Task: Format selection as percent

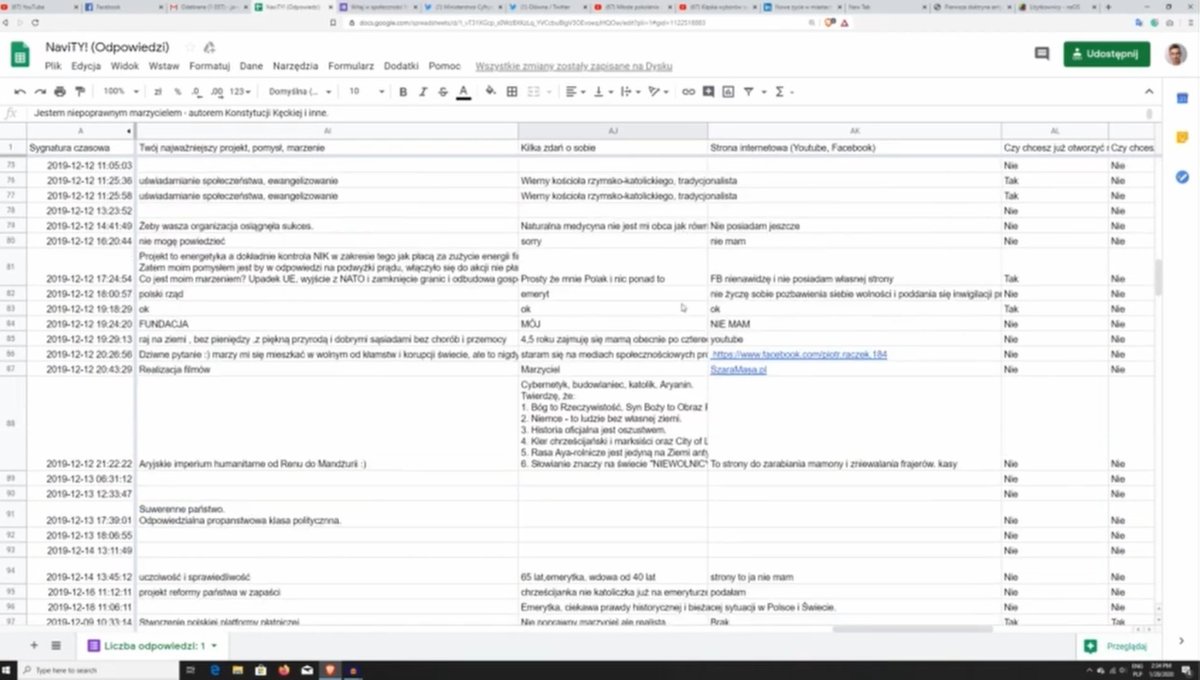Action: pyautogui.click(x=178, y=91)
